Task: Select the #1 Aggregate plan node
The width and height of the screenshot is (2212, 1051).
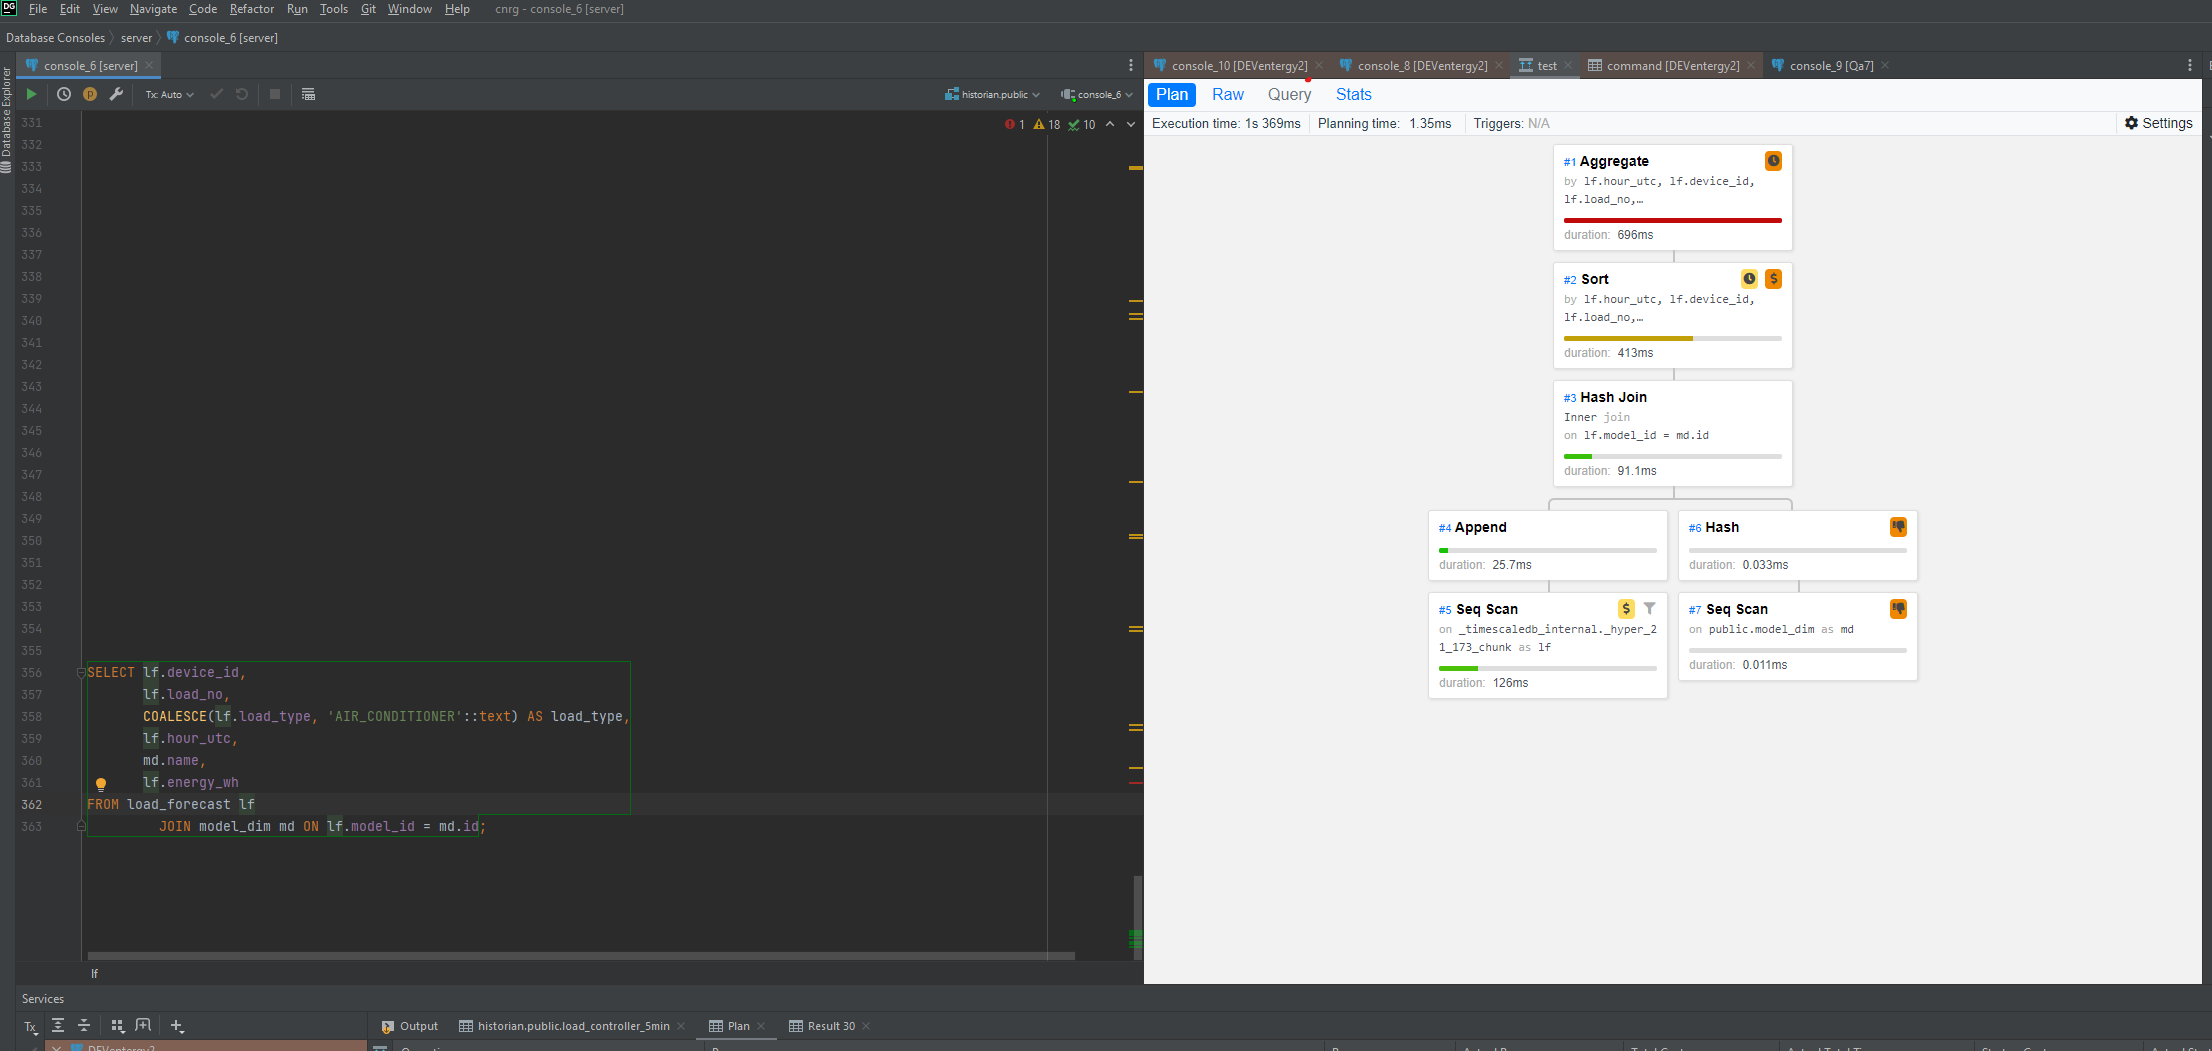Action: coord(1672,197)
